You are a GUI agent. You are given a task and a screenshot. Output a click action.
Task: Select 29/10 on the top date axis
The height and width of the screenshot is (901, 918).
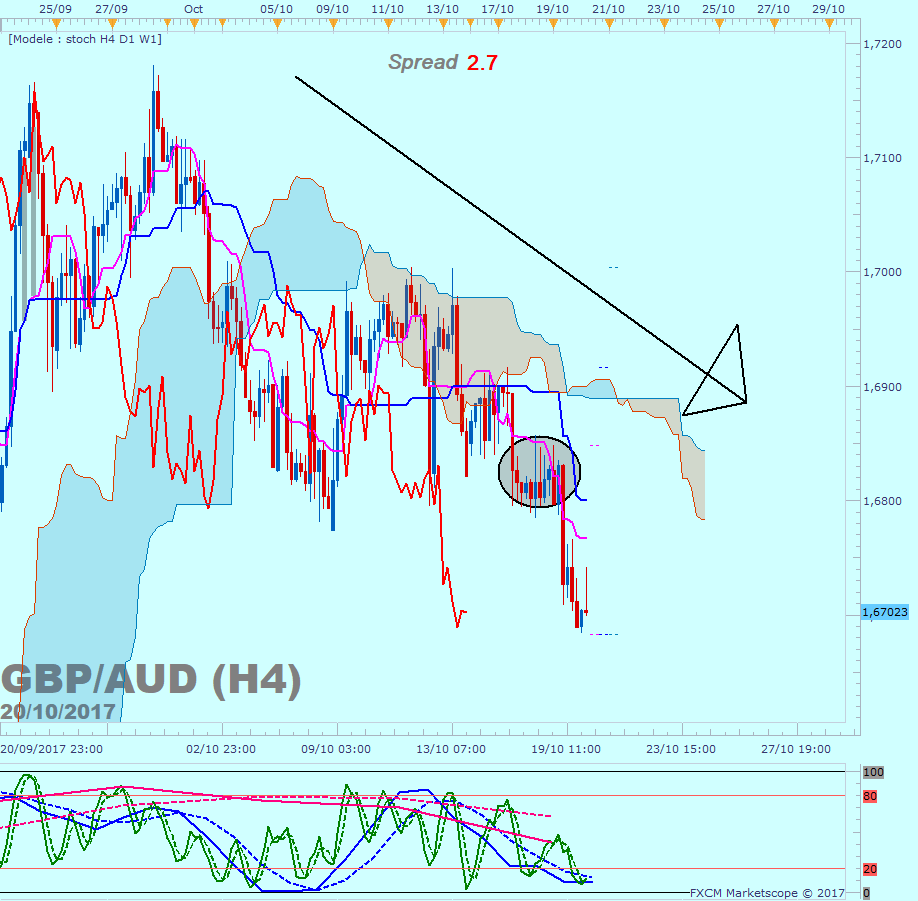point(827,8)
